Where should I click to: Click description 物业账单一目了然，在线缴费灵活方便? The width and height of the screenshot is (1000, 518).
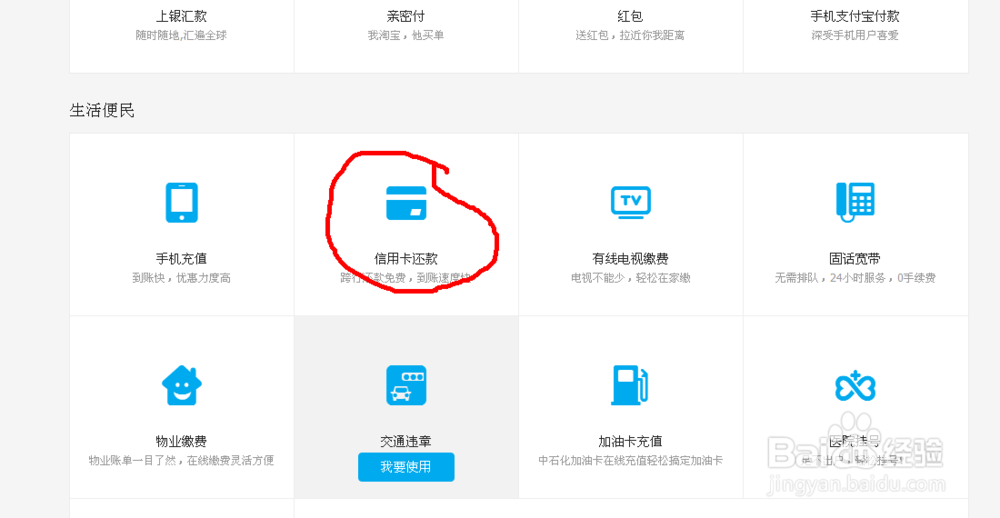coord(182,461)
